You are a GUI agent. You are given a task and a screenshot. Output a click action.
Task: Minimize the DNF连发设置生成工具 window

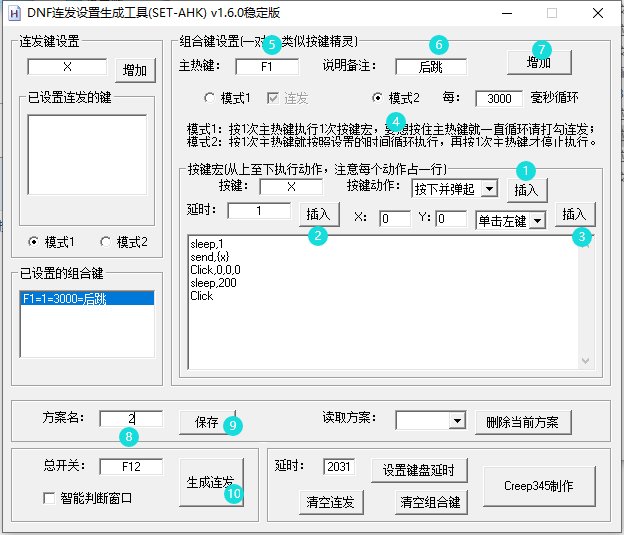(507, 13)
